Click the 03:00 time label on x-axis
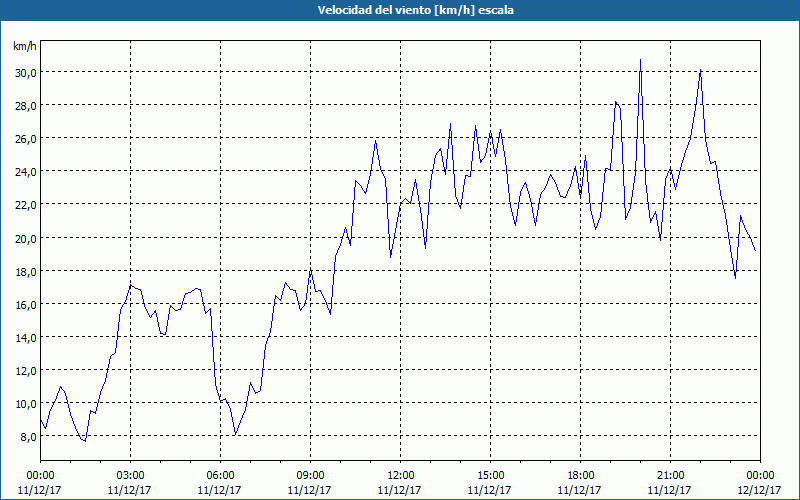The image size is (800, 500). click(131, 476)
